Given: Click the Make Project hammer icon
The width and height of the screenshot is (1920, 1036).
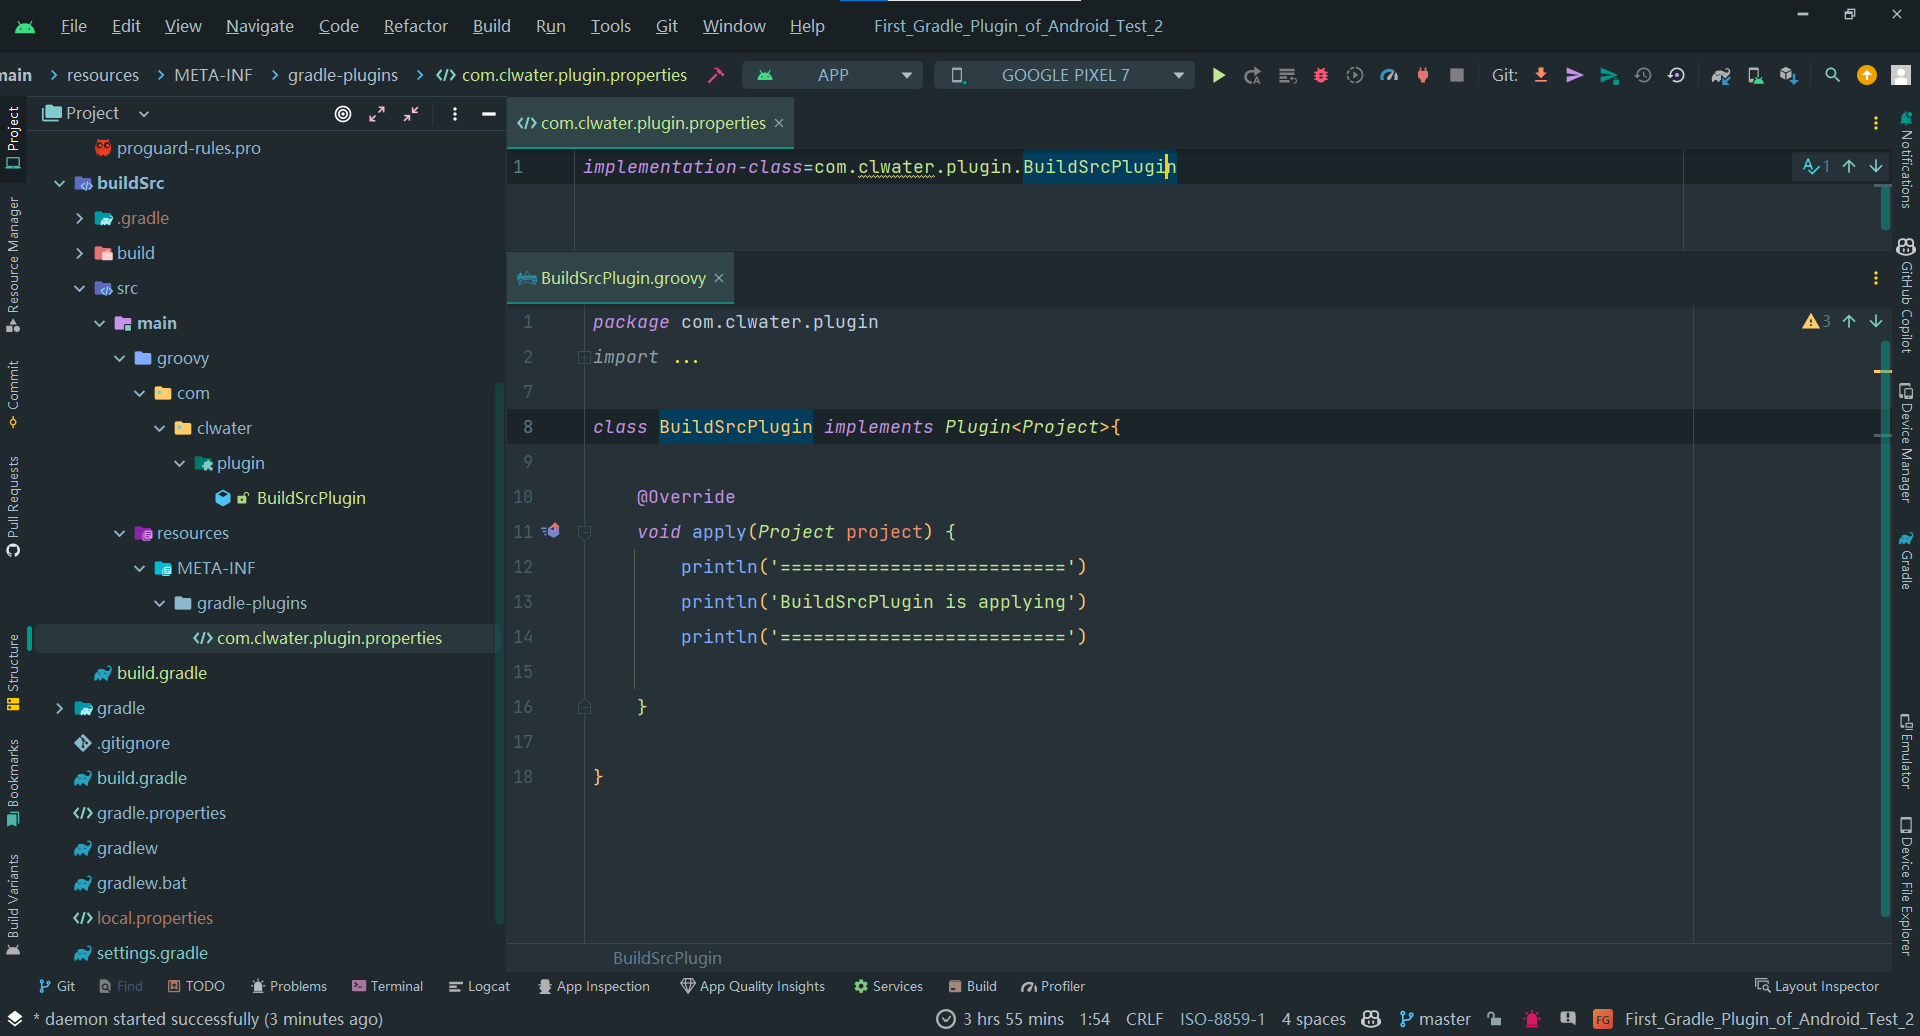Looking at the screenshot, I should (716, 75).
